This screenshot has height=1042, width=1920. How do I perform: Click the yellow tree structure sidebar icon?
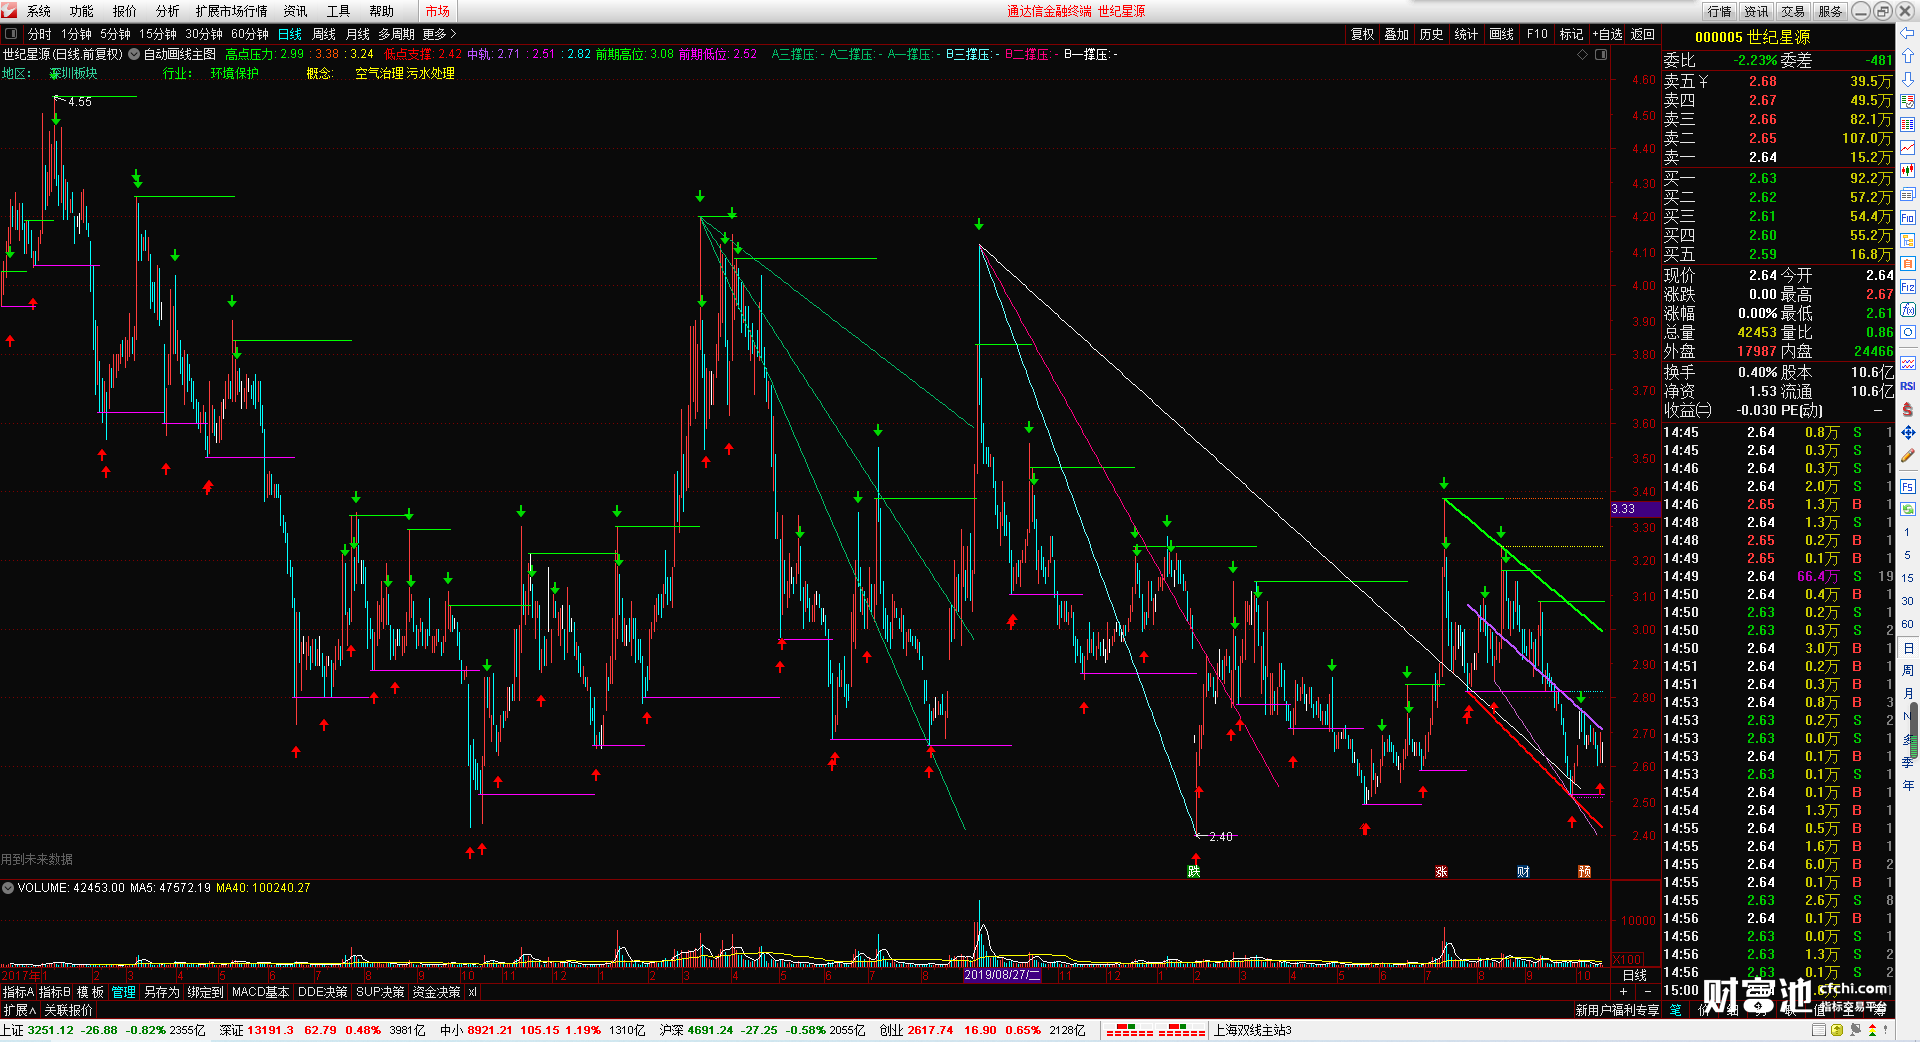pyautogui.click(x=1908, y=240)
